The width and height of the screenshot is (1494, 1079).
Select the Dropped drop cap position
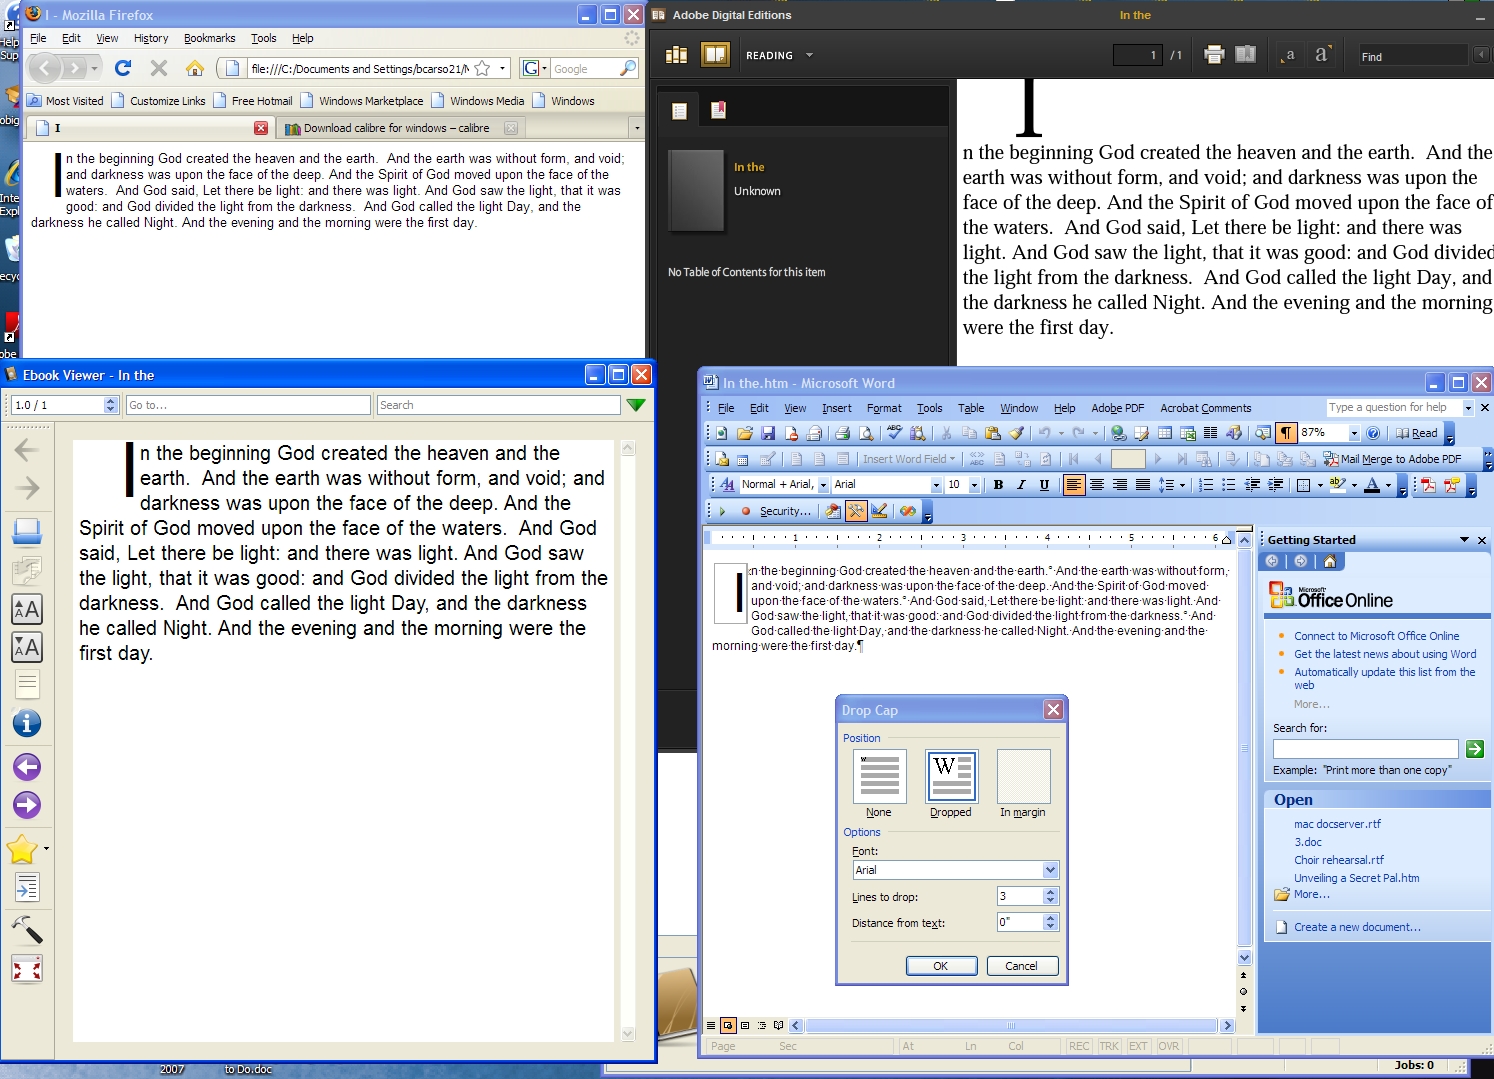click(952, 776)
